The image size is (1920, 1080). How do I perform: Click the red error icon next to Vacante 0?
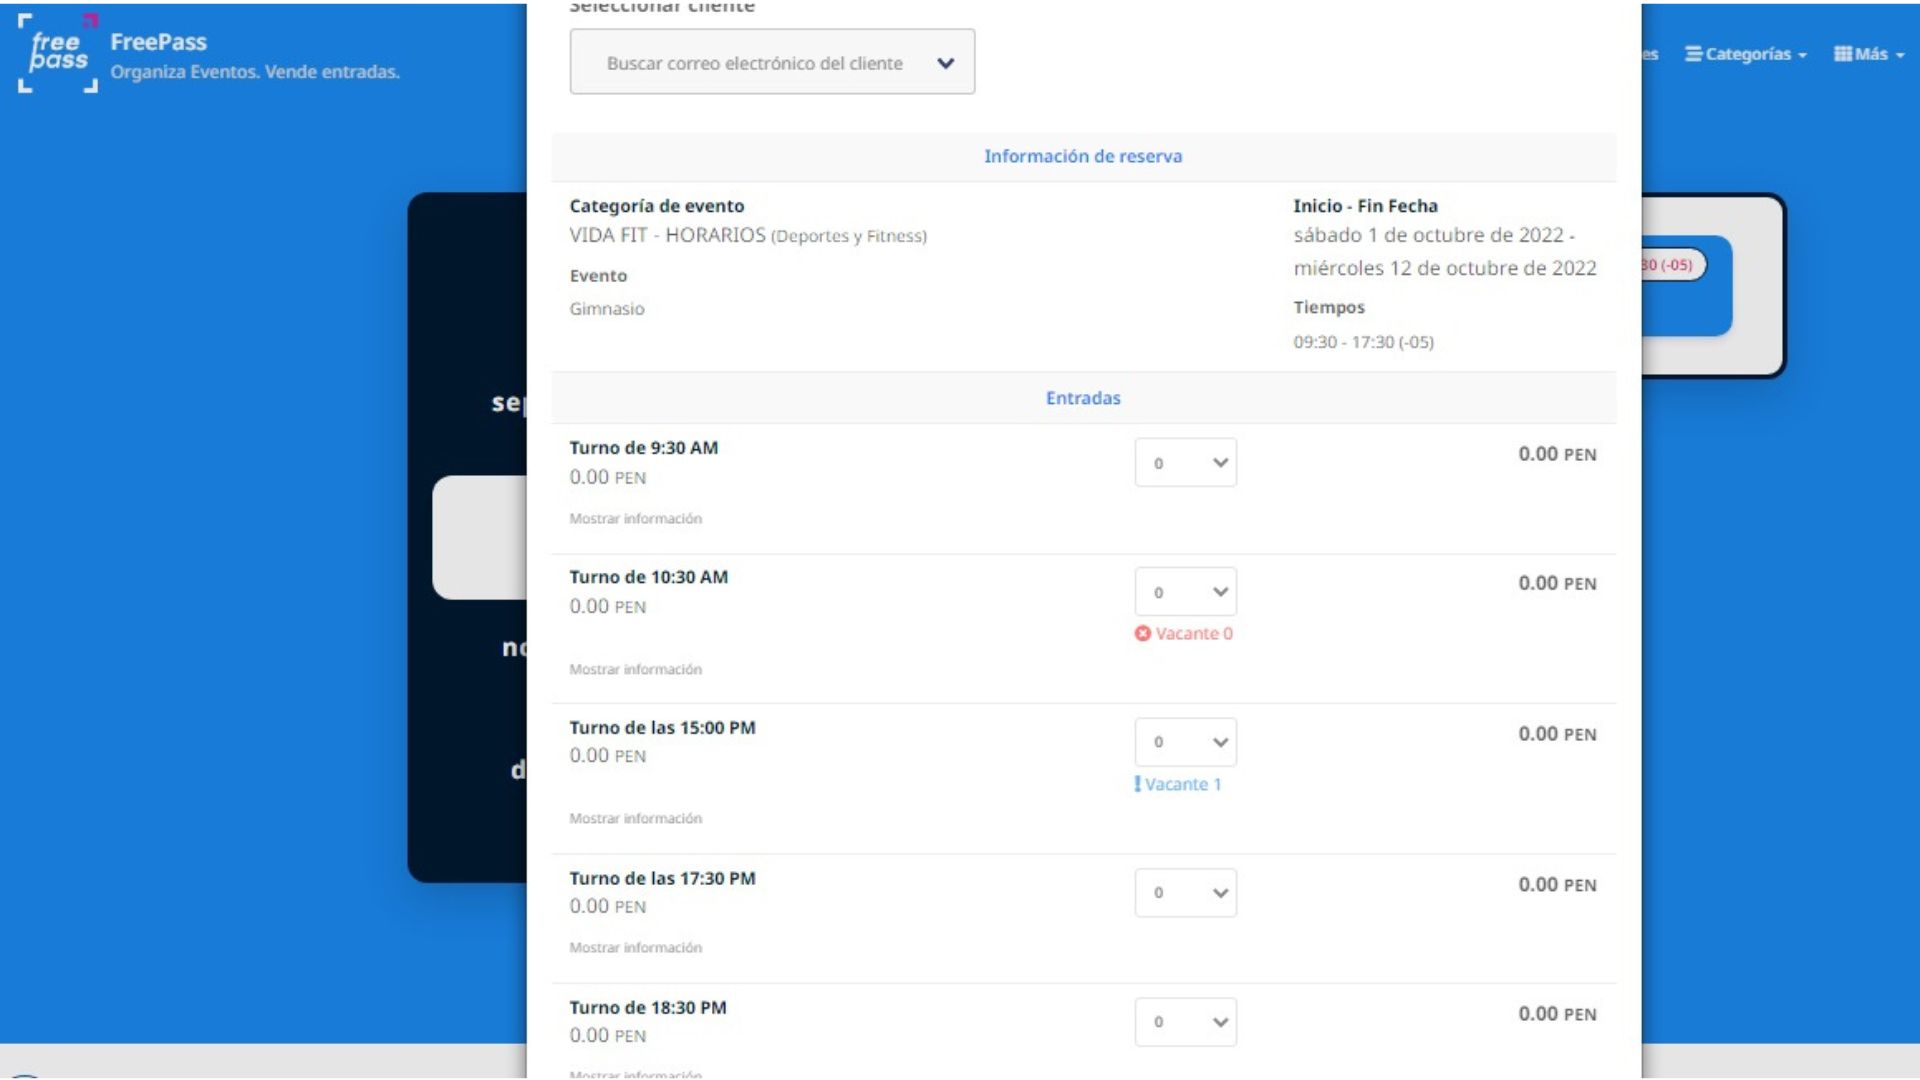(1143, 633)
